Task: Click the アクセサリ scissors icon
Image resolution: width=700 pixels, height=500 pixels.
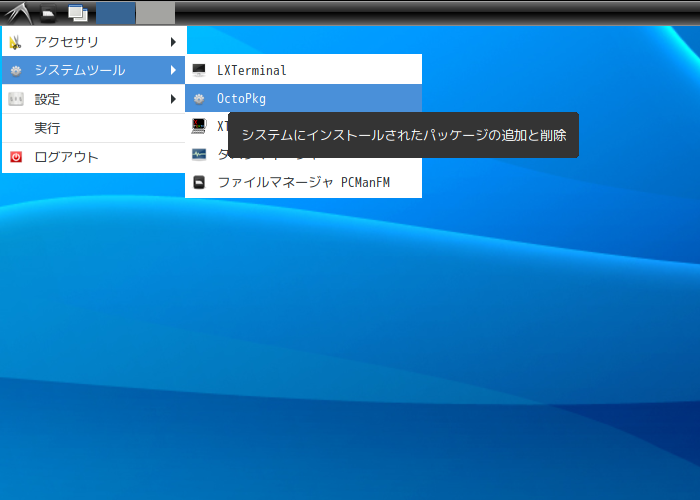Action: (16, 42)
